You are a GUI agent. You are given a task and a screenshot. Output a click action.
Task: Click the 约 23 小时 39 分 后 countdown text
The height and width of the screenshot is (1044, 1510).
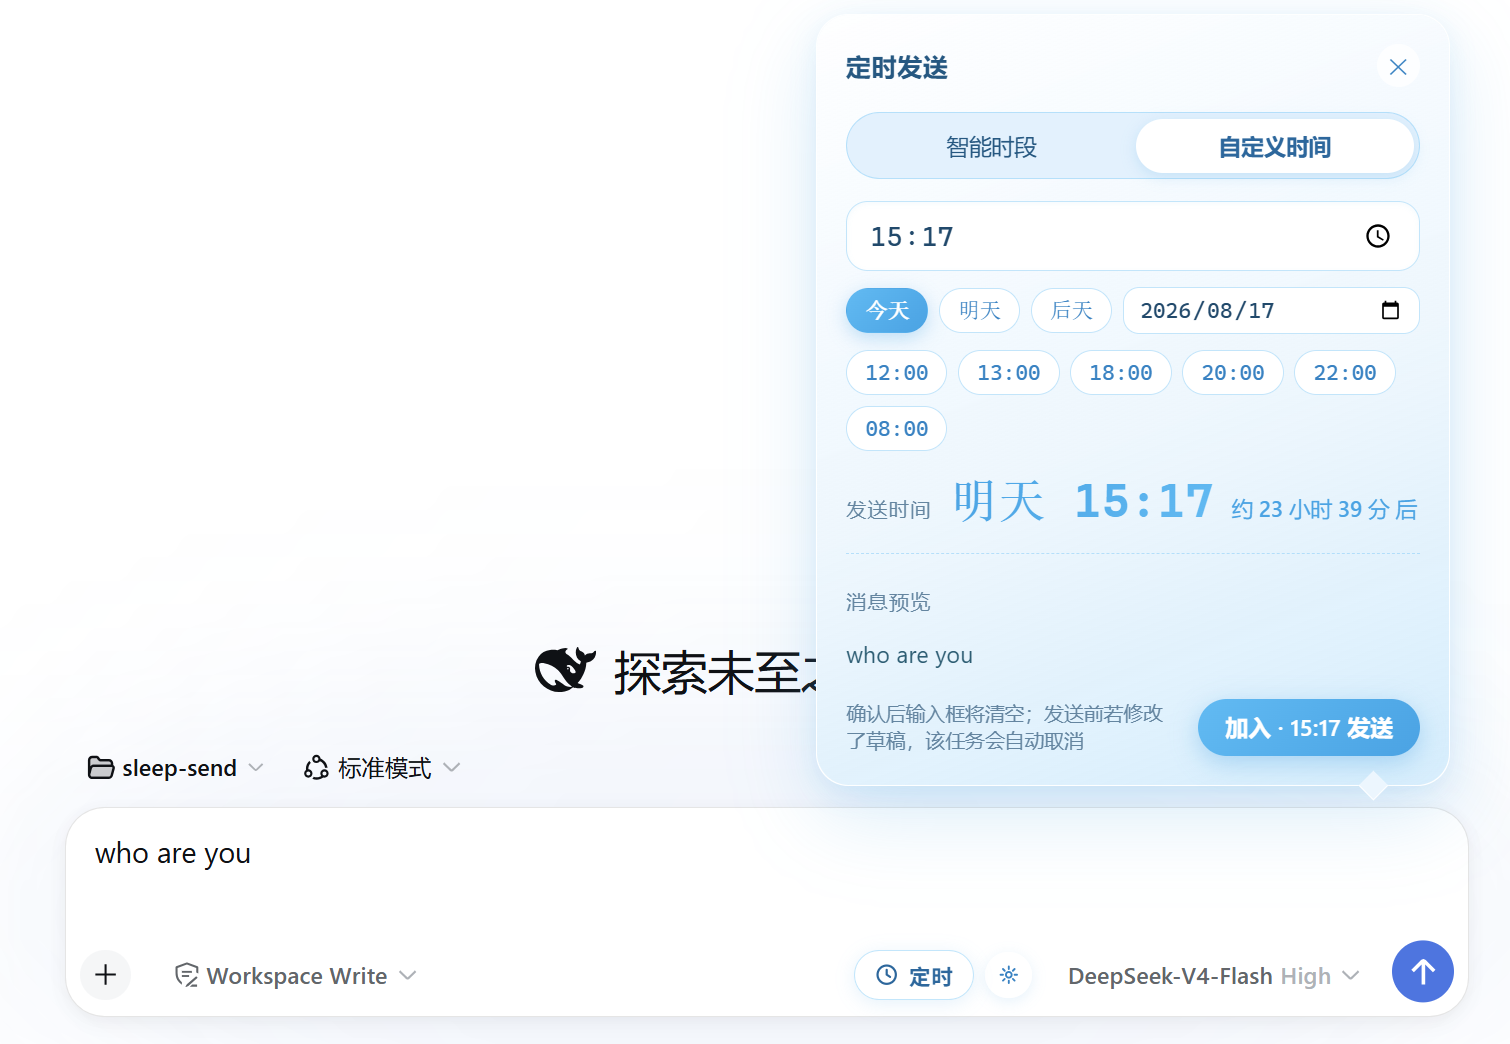click(1324, 509)
